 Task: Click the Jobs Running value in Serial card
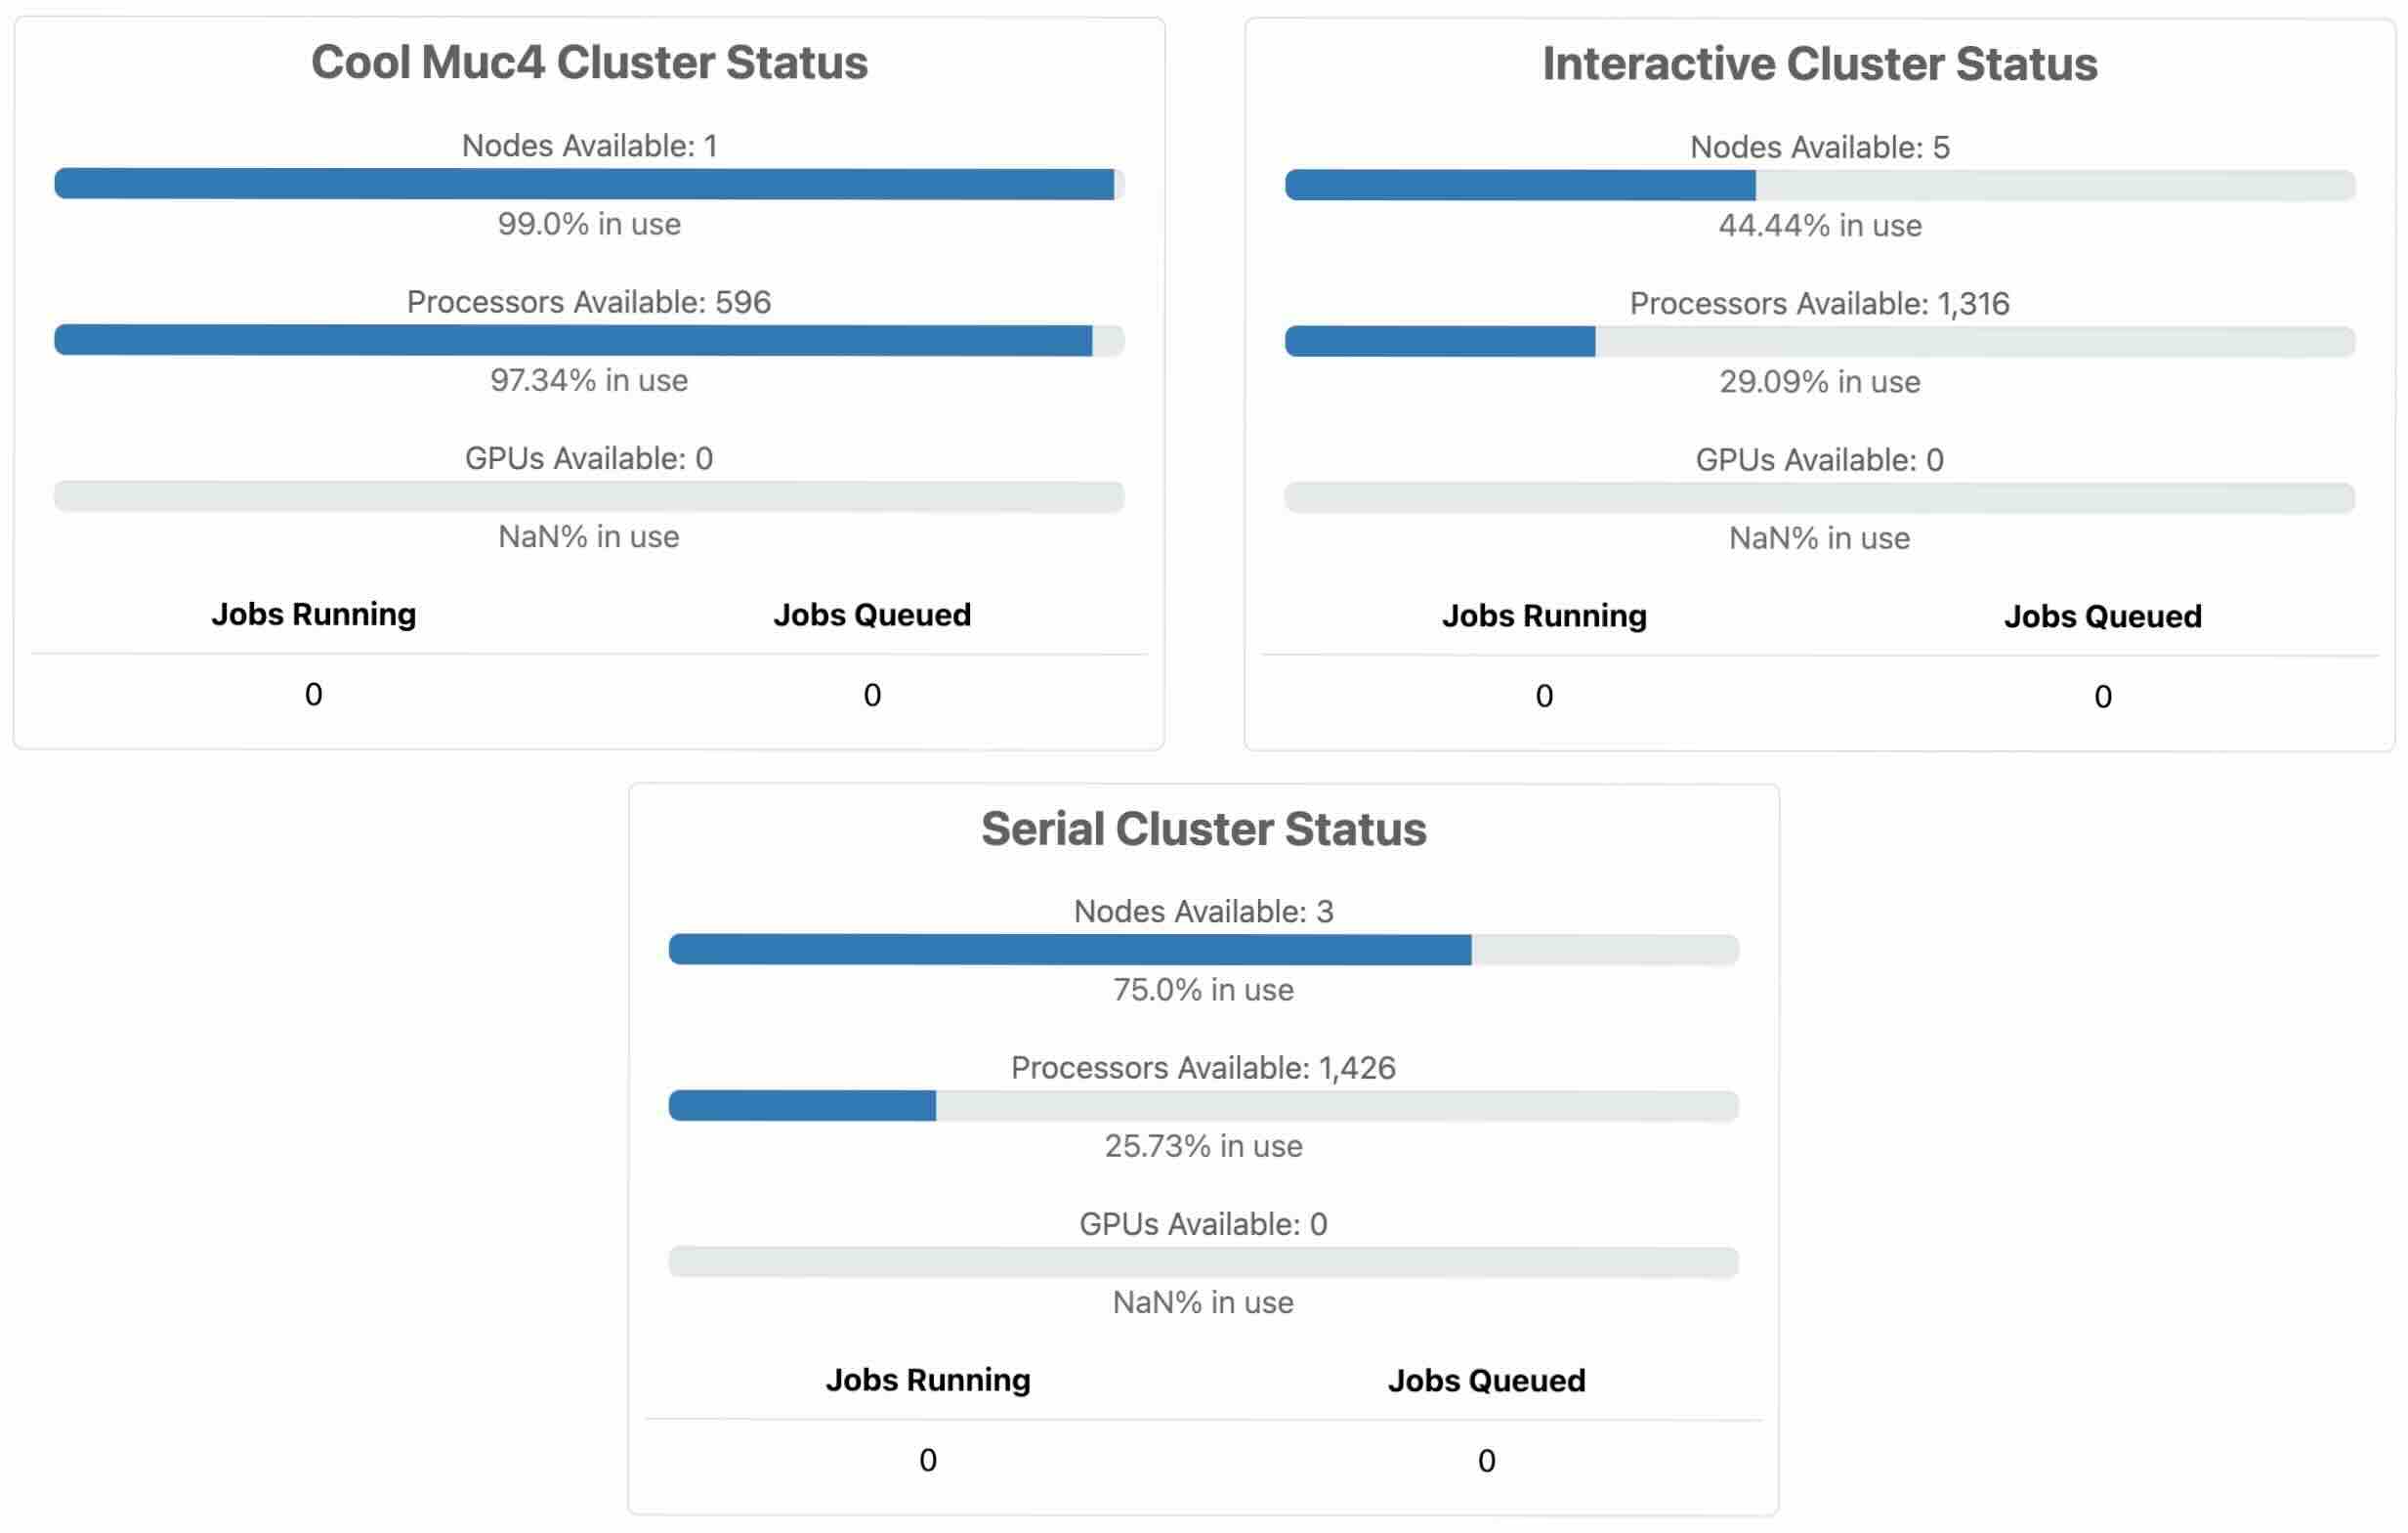pyautogui.click(x=928, y=1460)
